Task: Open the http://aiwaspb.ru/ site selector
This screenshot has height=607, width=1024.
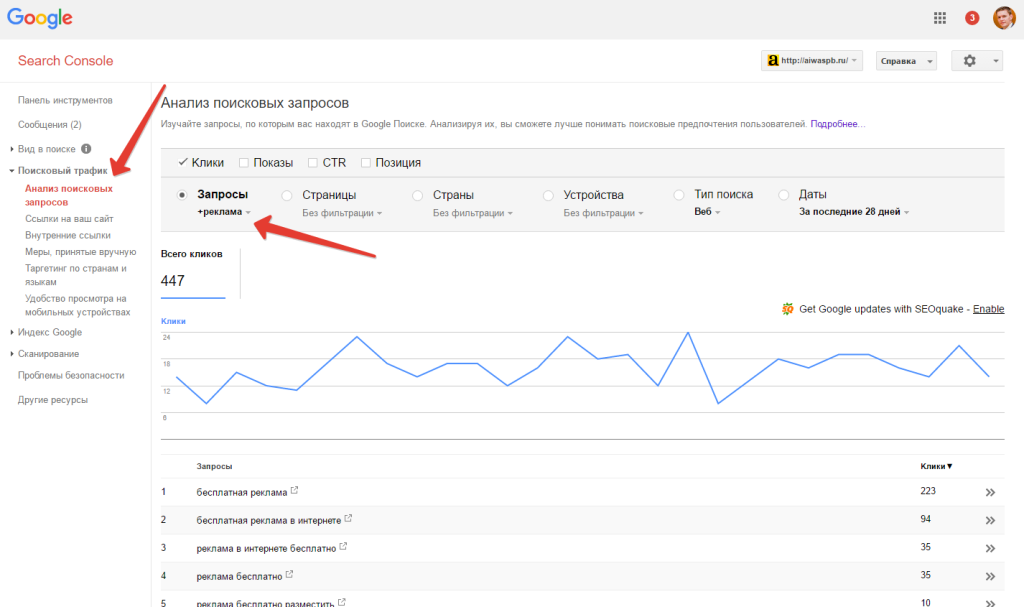Action: (x=812, y=61)
